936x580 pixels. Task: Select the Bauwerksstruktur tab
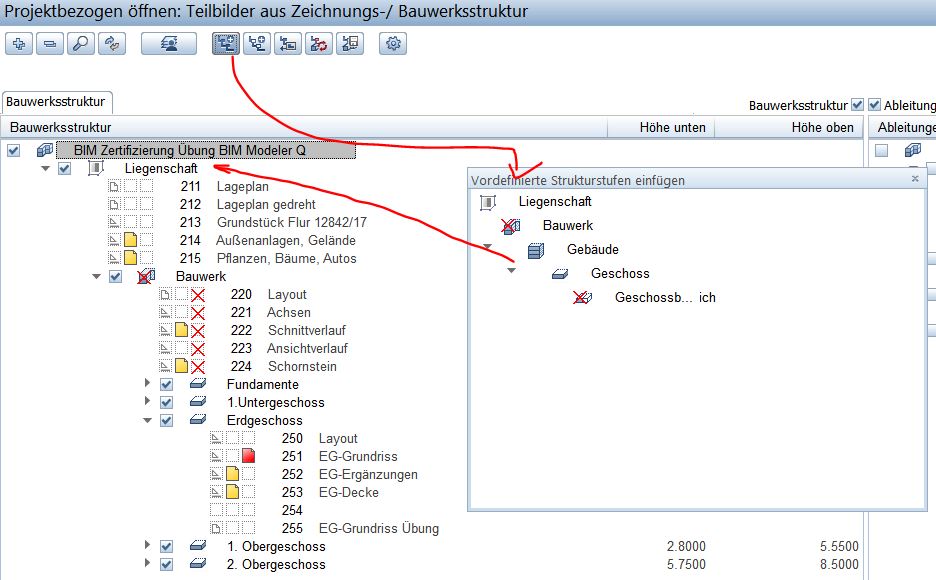pyautogui.click(x=57, y=102)
